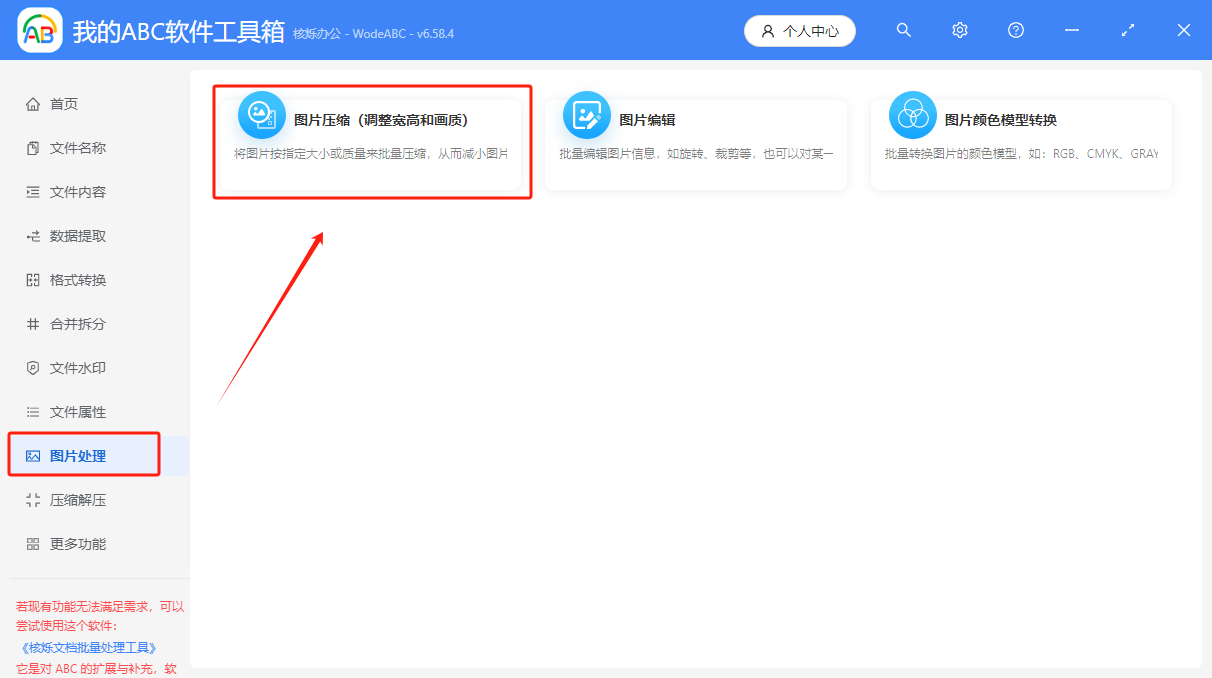The image size is (1212, 678).
Task: Select the 图片编辑 tool icon
Action: click(586, 114)
